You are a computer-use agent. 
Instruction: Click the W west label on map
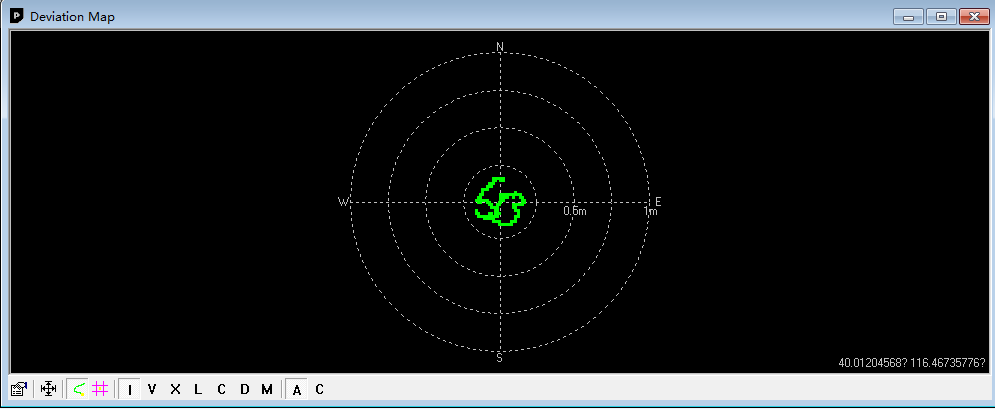click(343, 202)
